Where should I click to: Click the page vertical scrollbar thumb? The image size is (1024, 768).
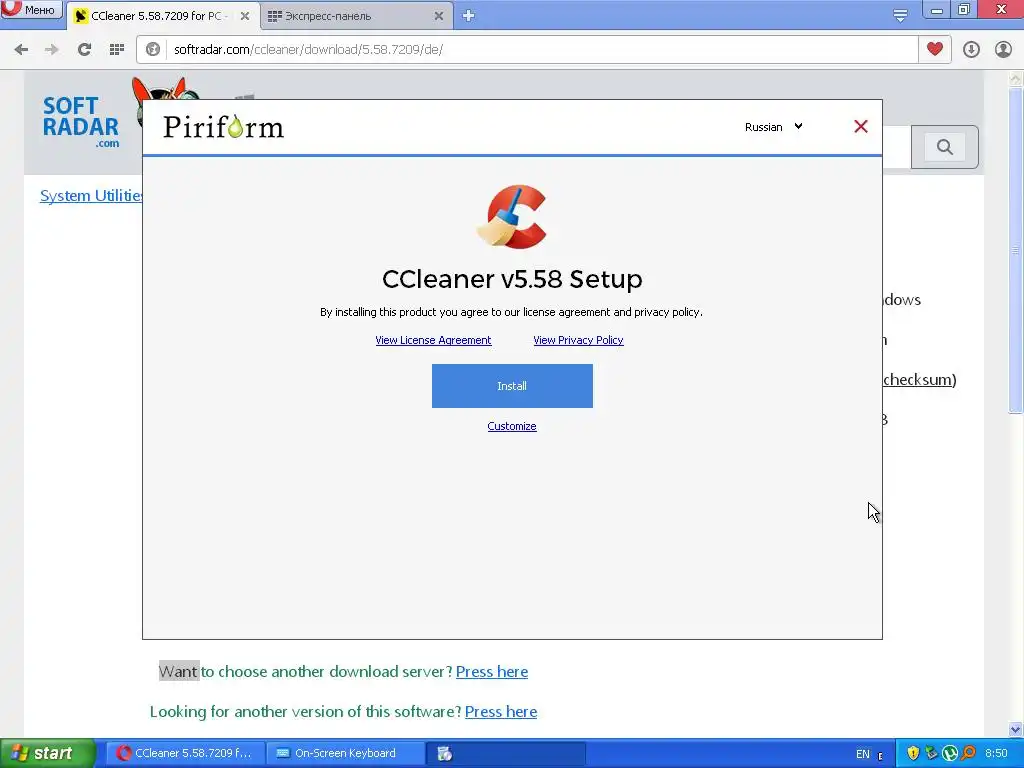click(x=1015, y=250)
